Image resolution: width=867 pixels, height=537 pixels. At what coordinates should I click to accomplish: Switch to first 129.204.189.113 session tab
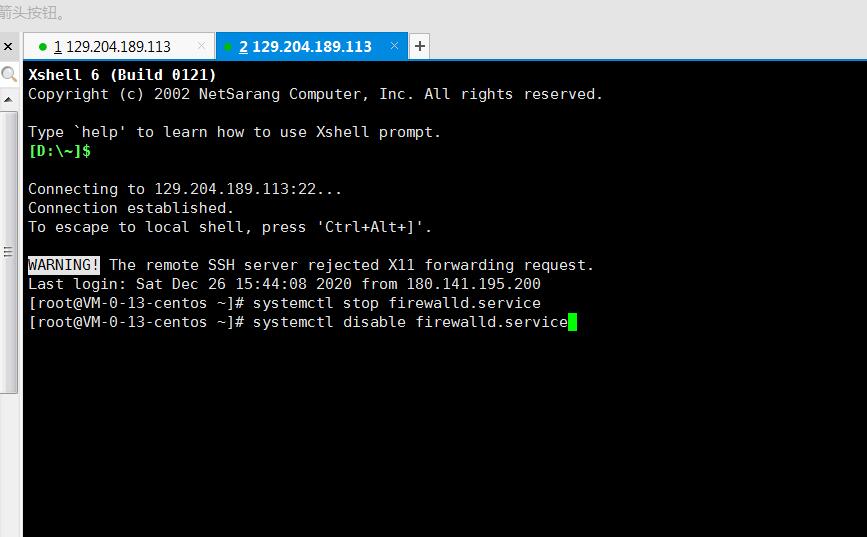coord(112,46)
